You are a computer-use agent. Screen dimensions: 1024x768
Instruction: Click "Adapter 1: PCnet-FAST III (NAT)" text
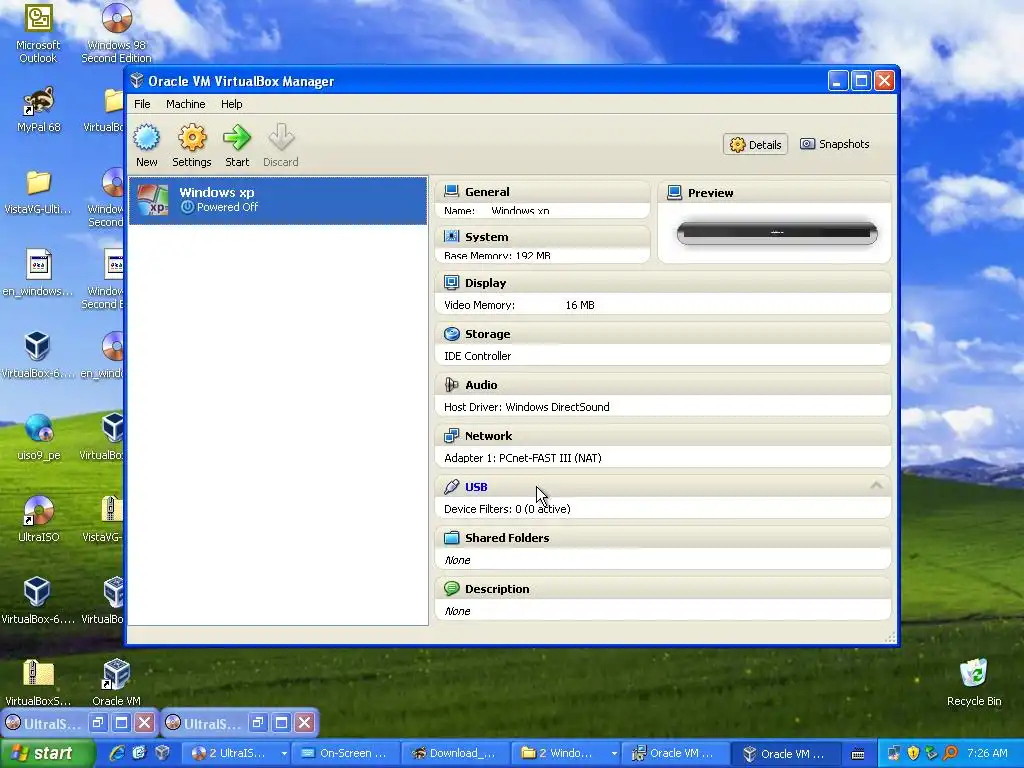(522, 458)
